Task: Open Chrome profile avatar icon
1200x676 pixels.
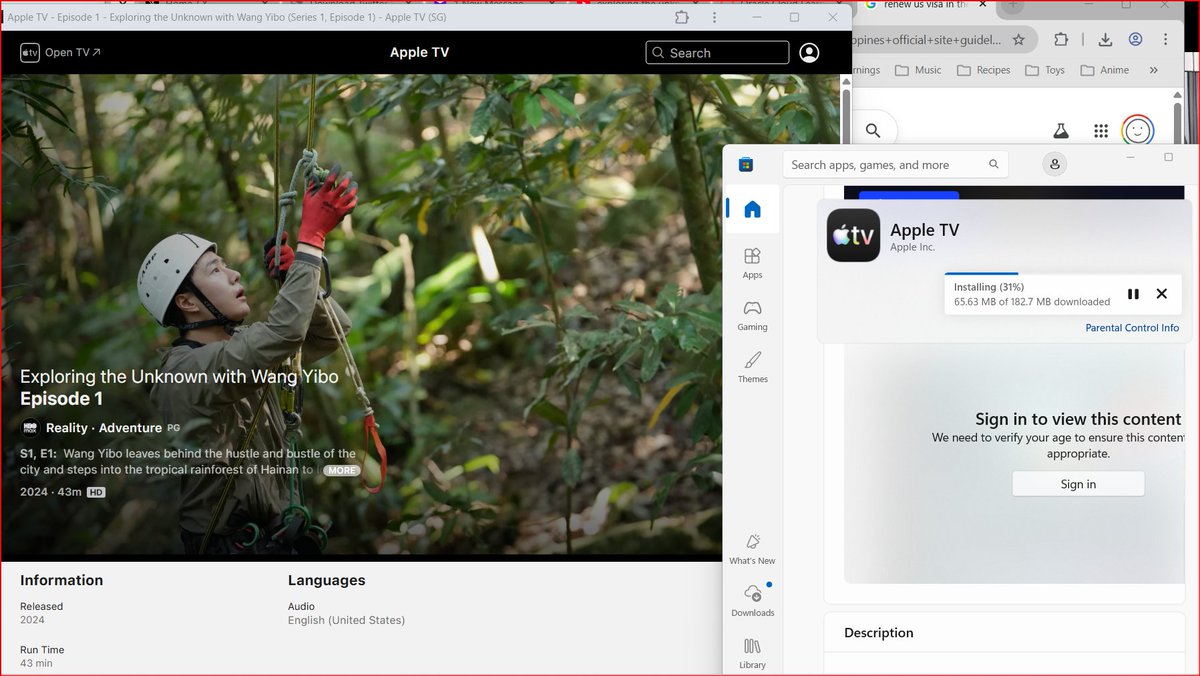Action: coord(1136,40)
